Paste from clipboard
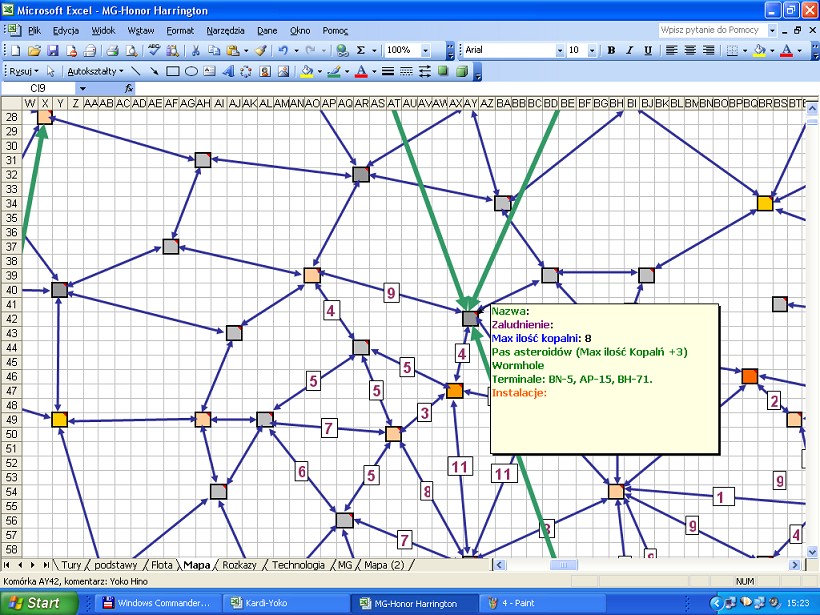 [233, 50]
